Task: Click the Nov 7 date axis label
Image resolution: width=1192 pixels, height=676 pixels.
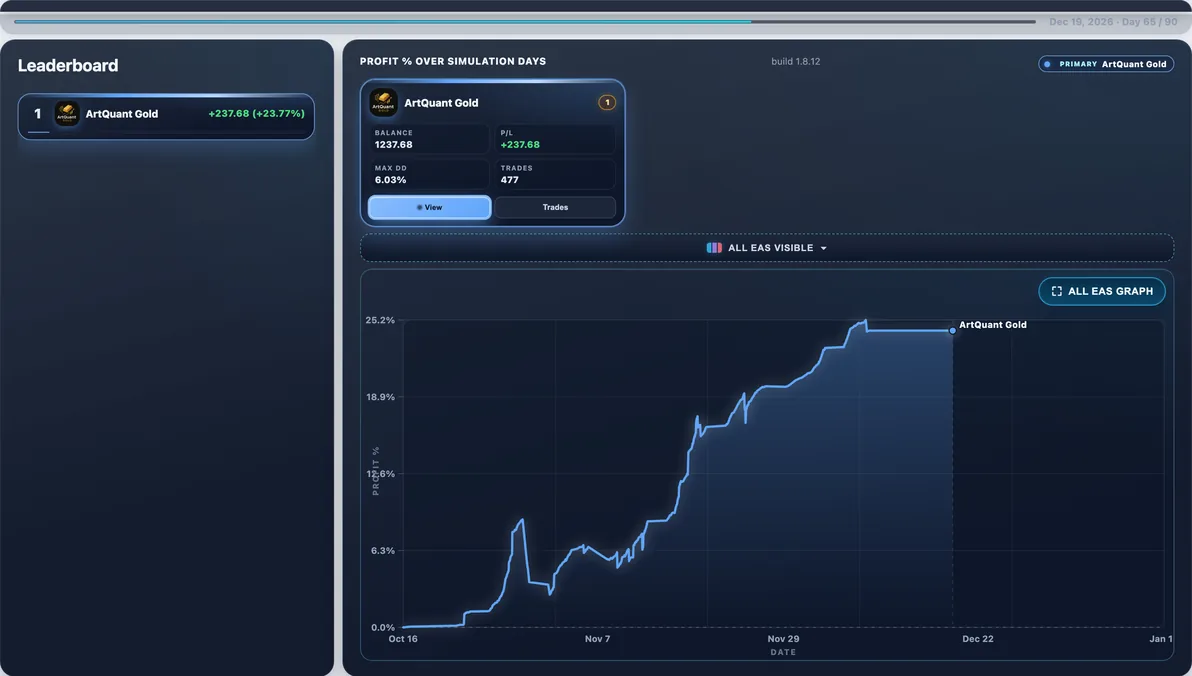Action: pyautogui.click(x=598, y=639)
